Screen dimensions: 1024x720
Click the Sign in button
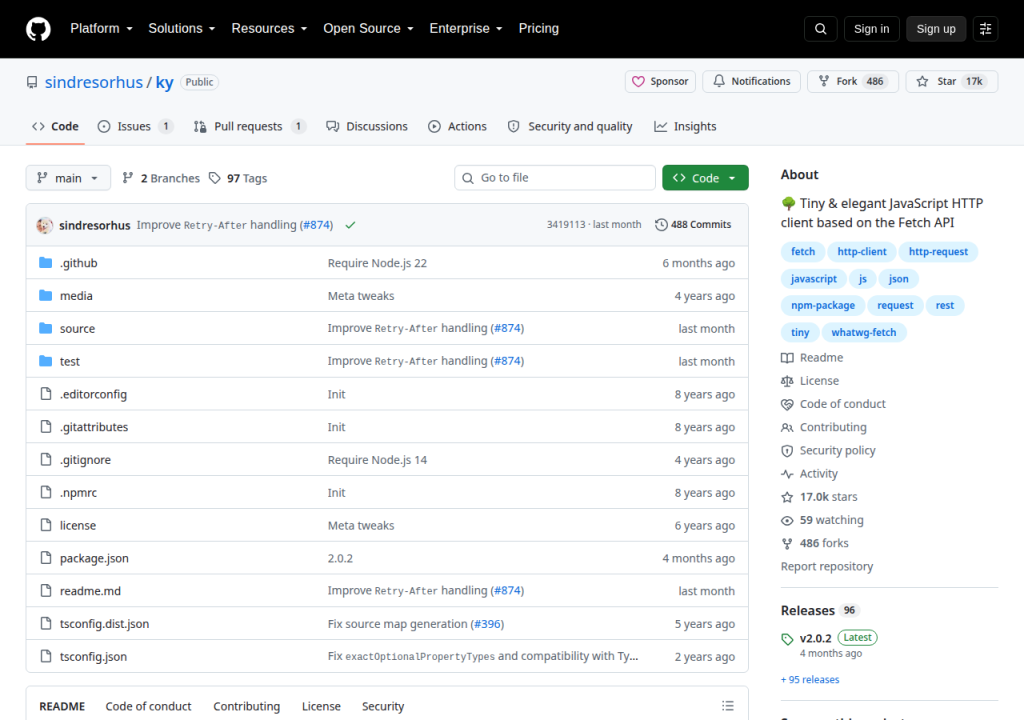click(x=871, y=29)
